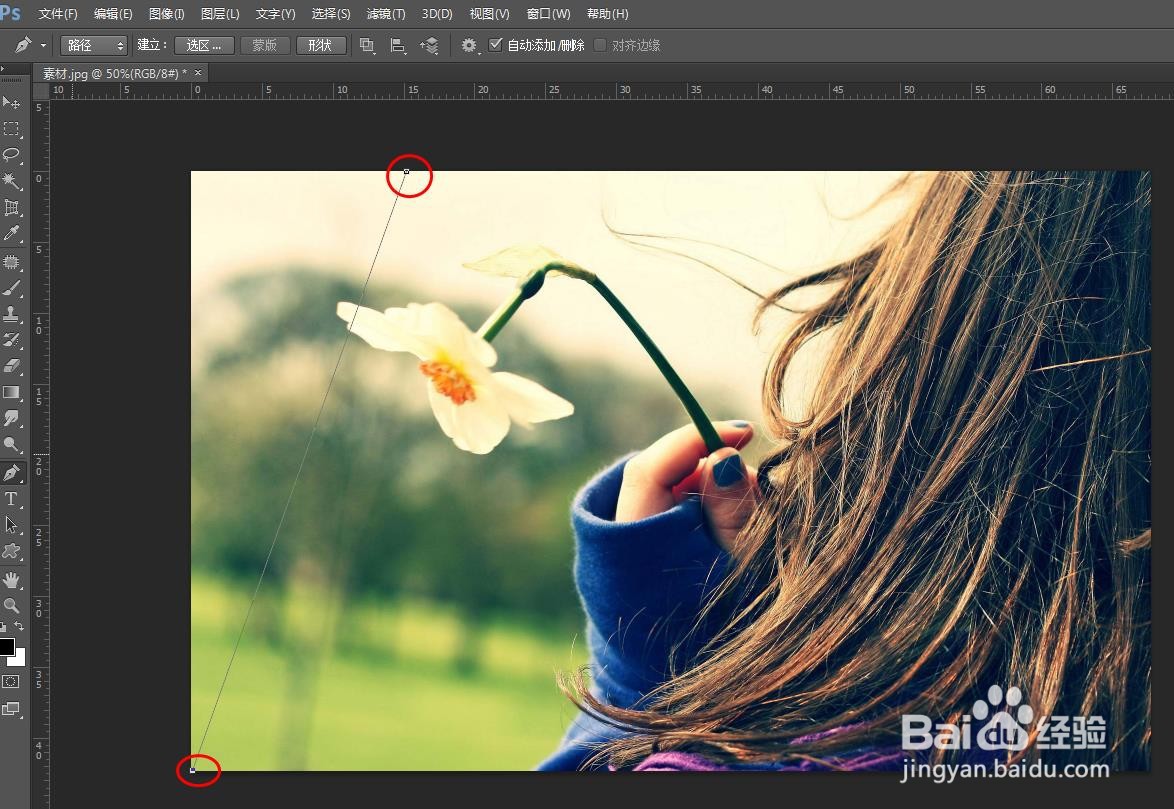Open the 滤镜(T) menu

click(386, 13)
